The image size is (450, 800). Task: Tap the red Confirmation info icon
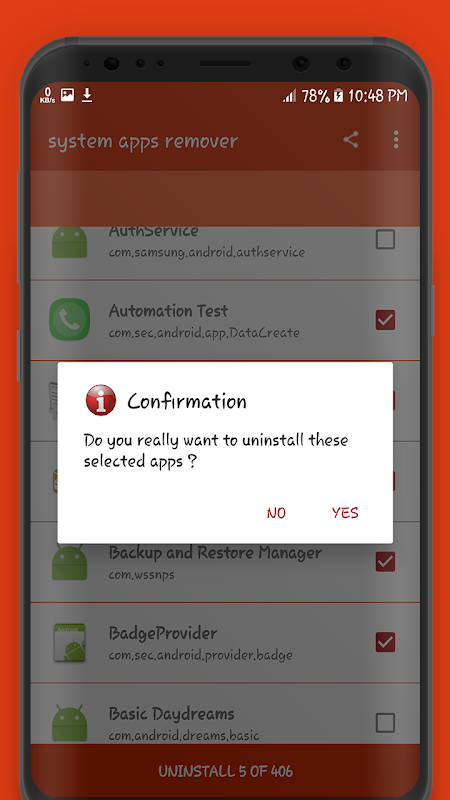coord(101,400)
